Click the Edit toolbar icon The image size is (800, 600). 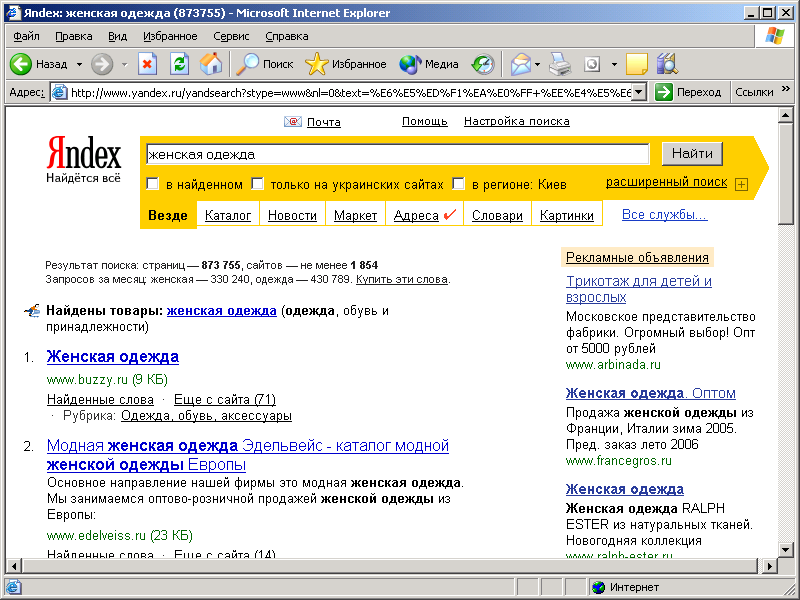[592, 64]
